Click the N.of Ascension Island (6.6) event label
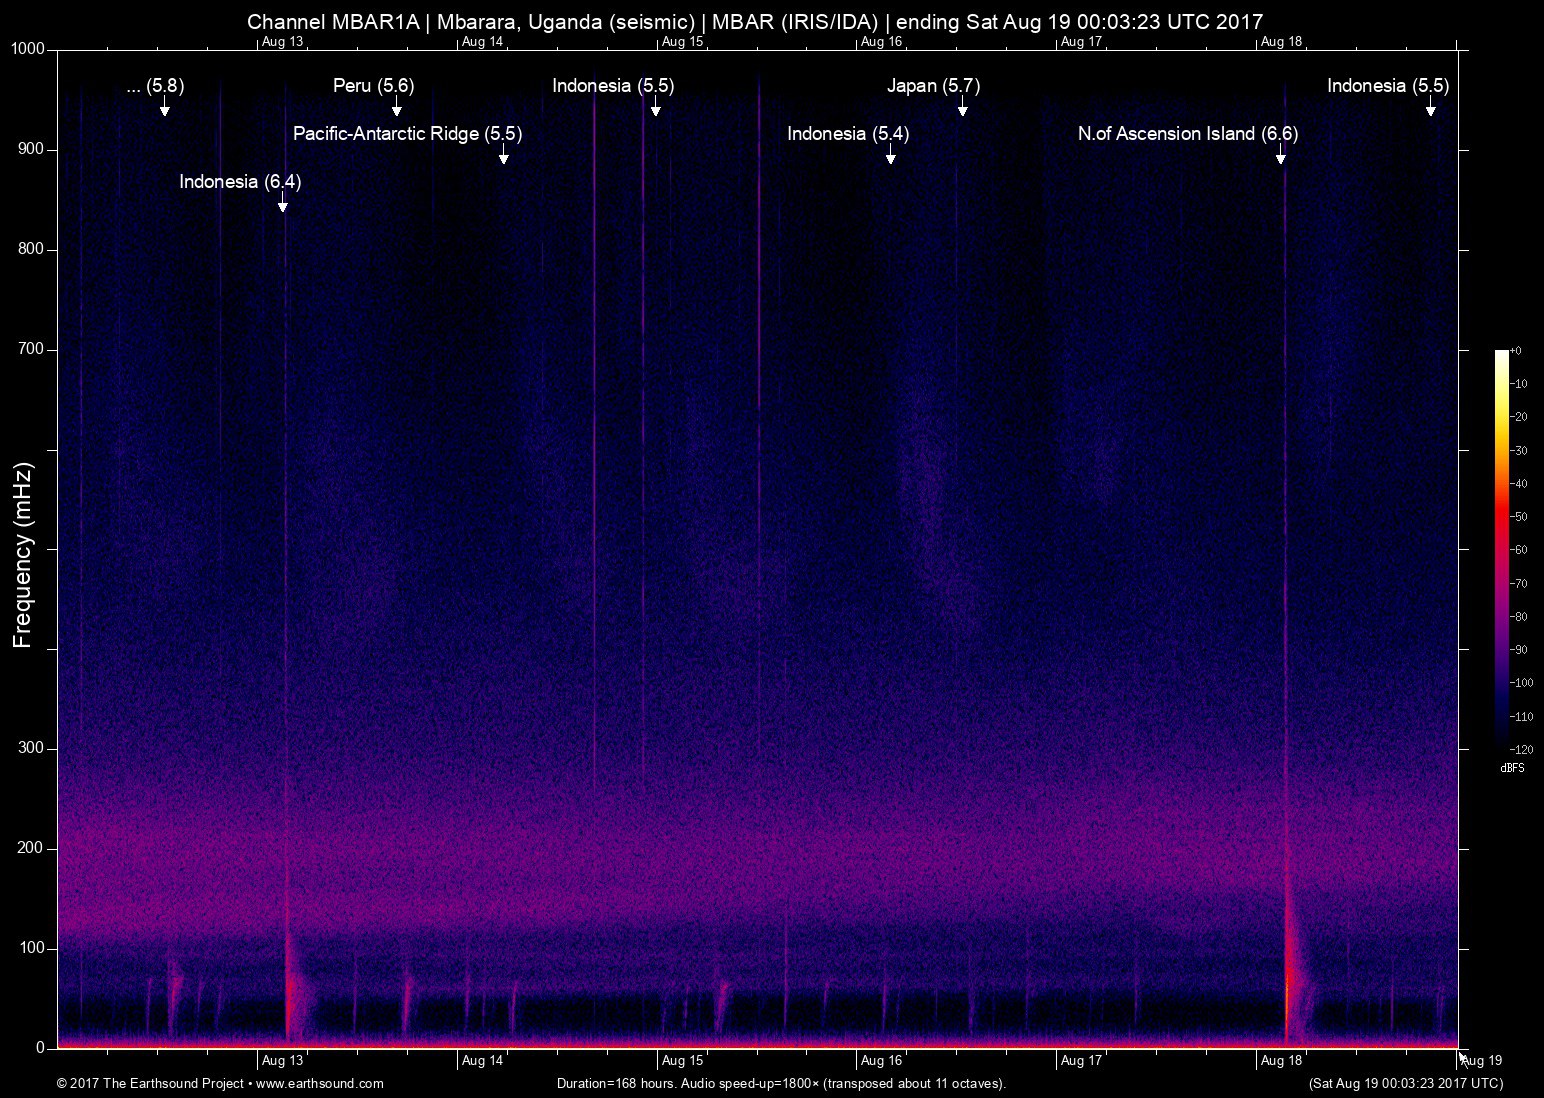Screen dimensions: 1544x1098 [1187, 134]
